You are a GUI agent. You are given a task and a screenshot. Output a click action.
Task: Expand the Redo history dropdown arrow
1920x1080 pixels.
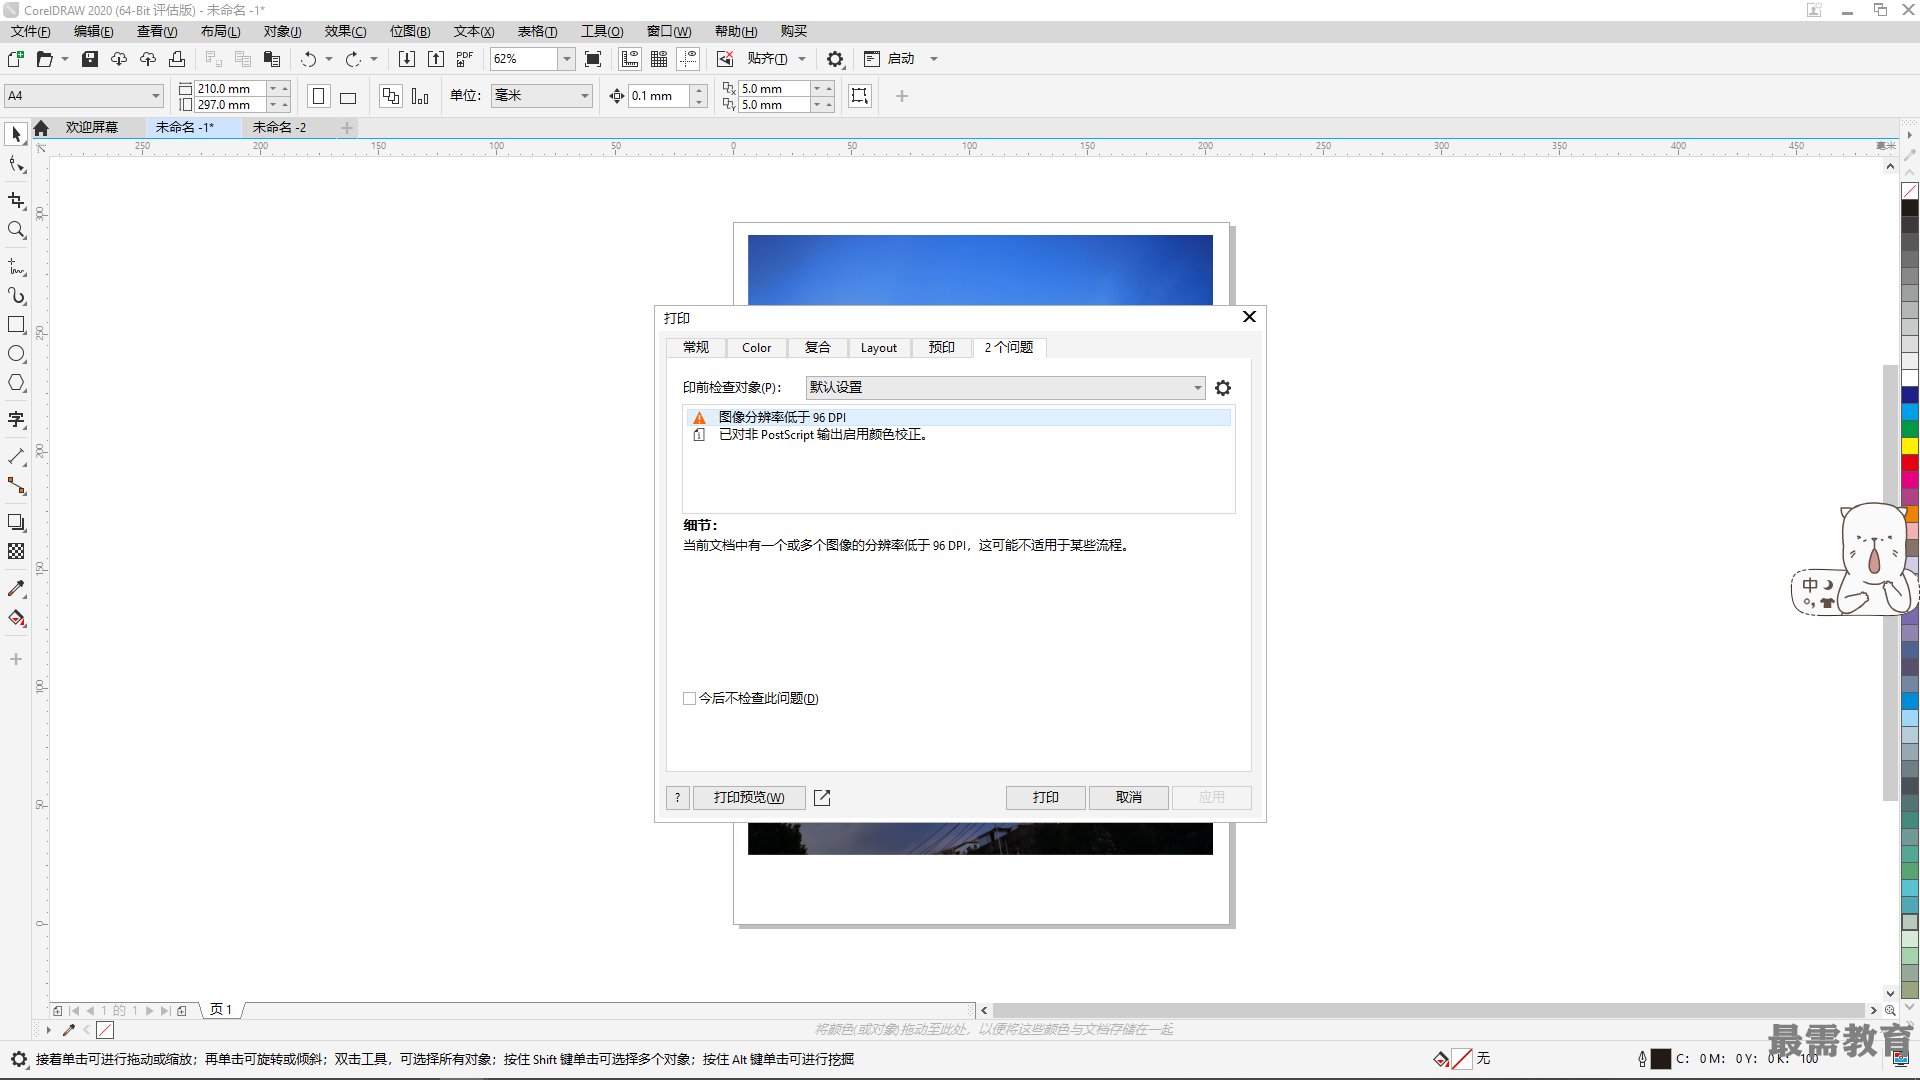tap(374, 59)
